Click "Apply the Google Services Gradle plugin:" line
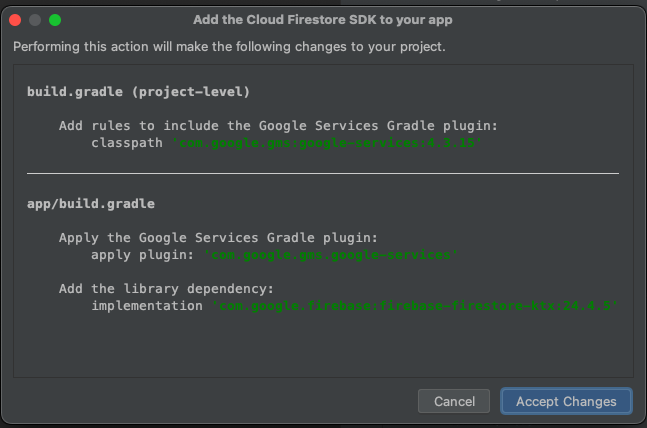 218,238
